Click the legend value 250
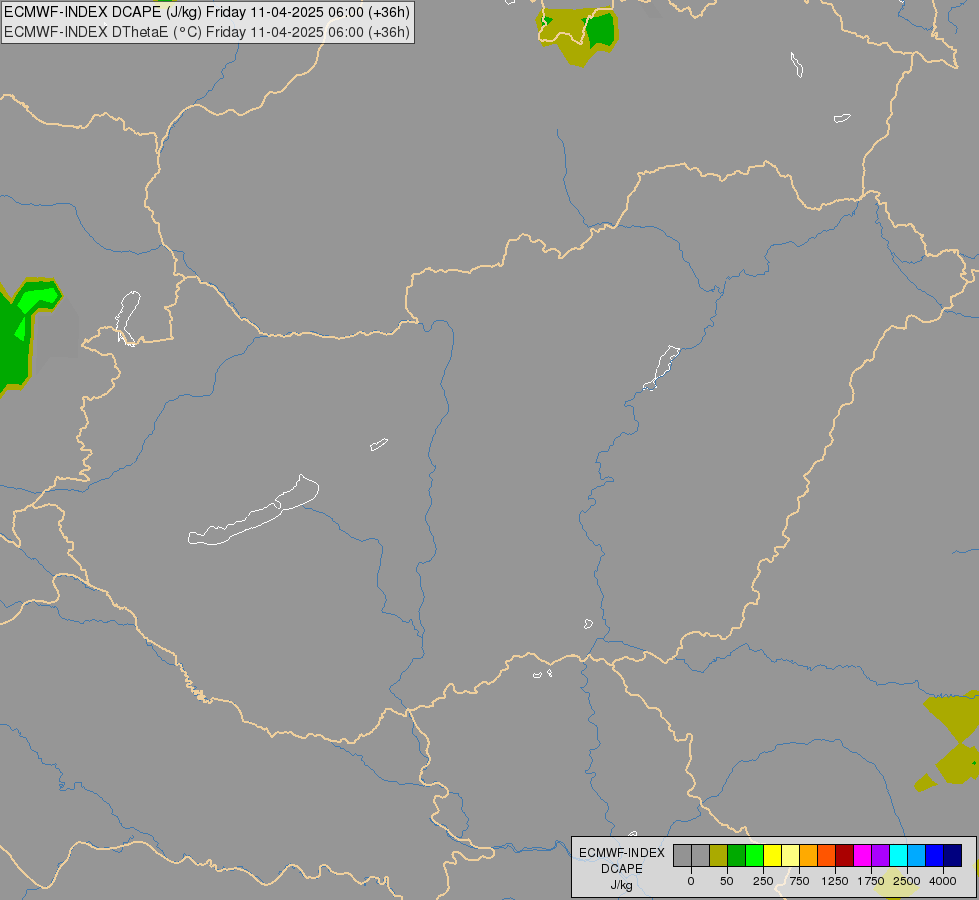 763,881
